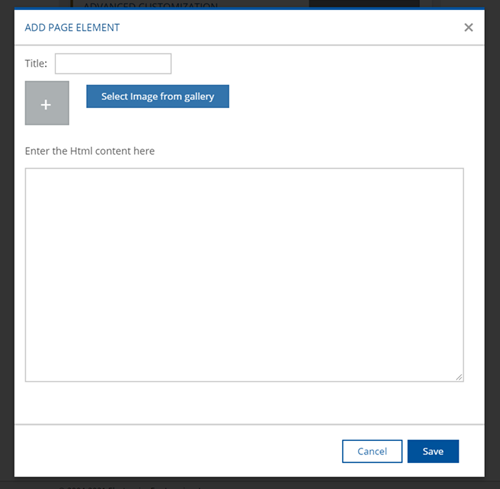Click the dialog header bar empty area

(290, 27)
